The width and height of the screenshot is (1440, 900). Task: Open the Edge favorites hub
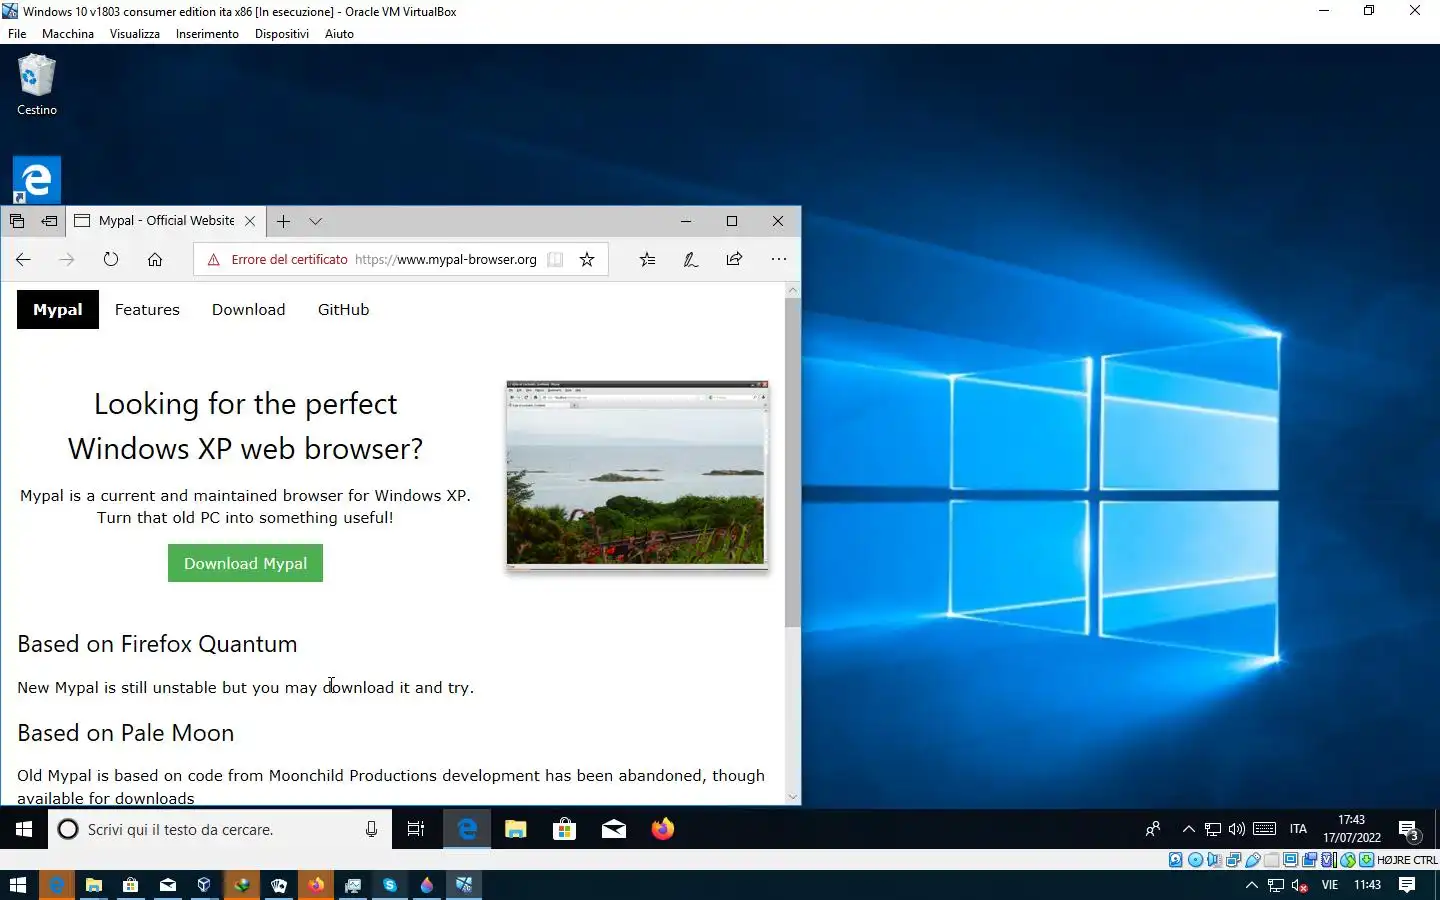point(647,259)
